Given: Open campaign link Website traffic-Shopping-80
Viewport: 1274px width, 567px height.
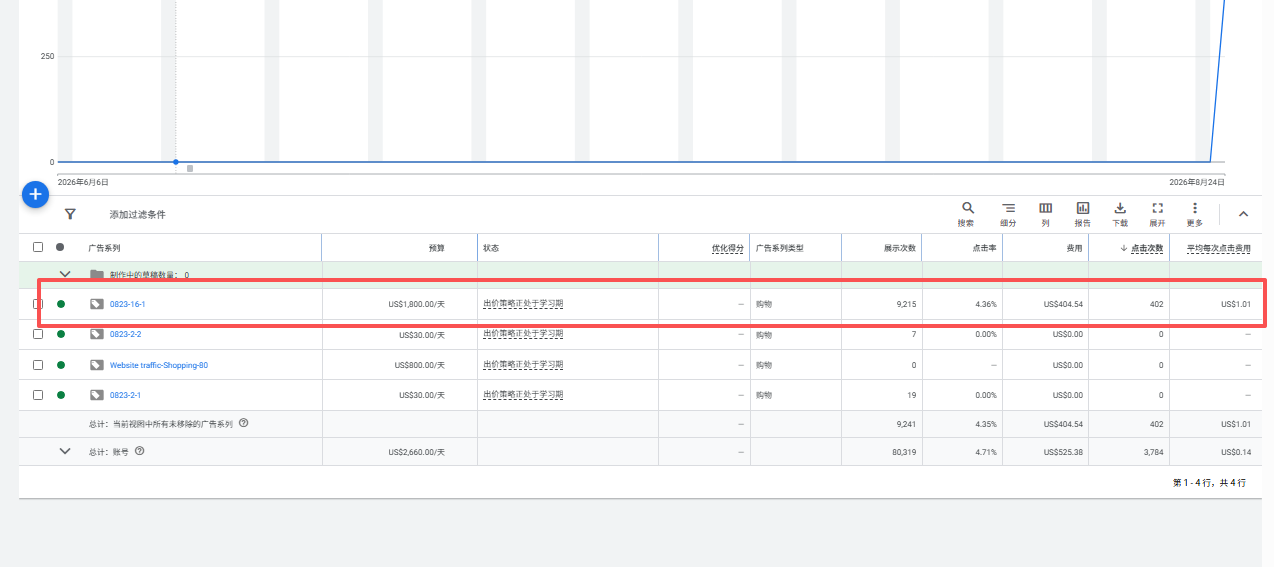Looking at the screenshot, I should (x=159, y=365).
